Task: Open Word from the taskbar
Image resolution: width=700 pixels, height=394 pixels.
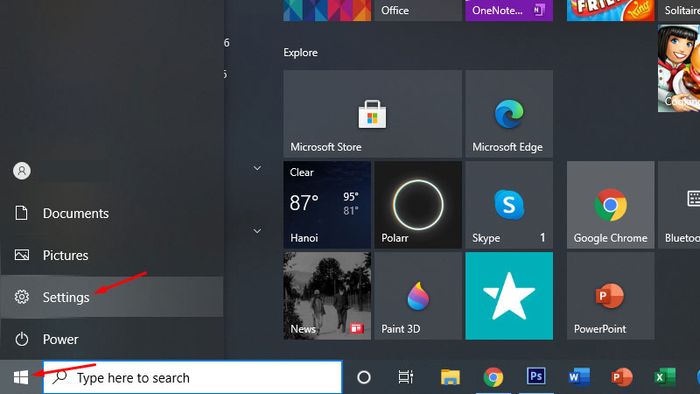Action: (x=579, y=377)
